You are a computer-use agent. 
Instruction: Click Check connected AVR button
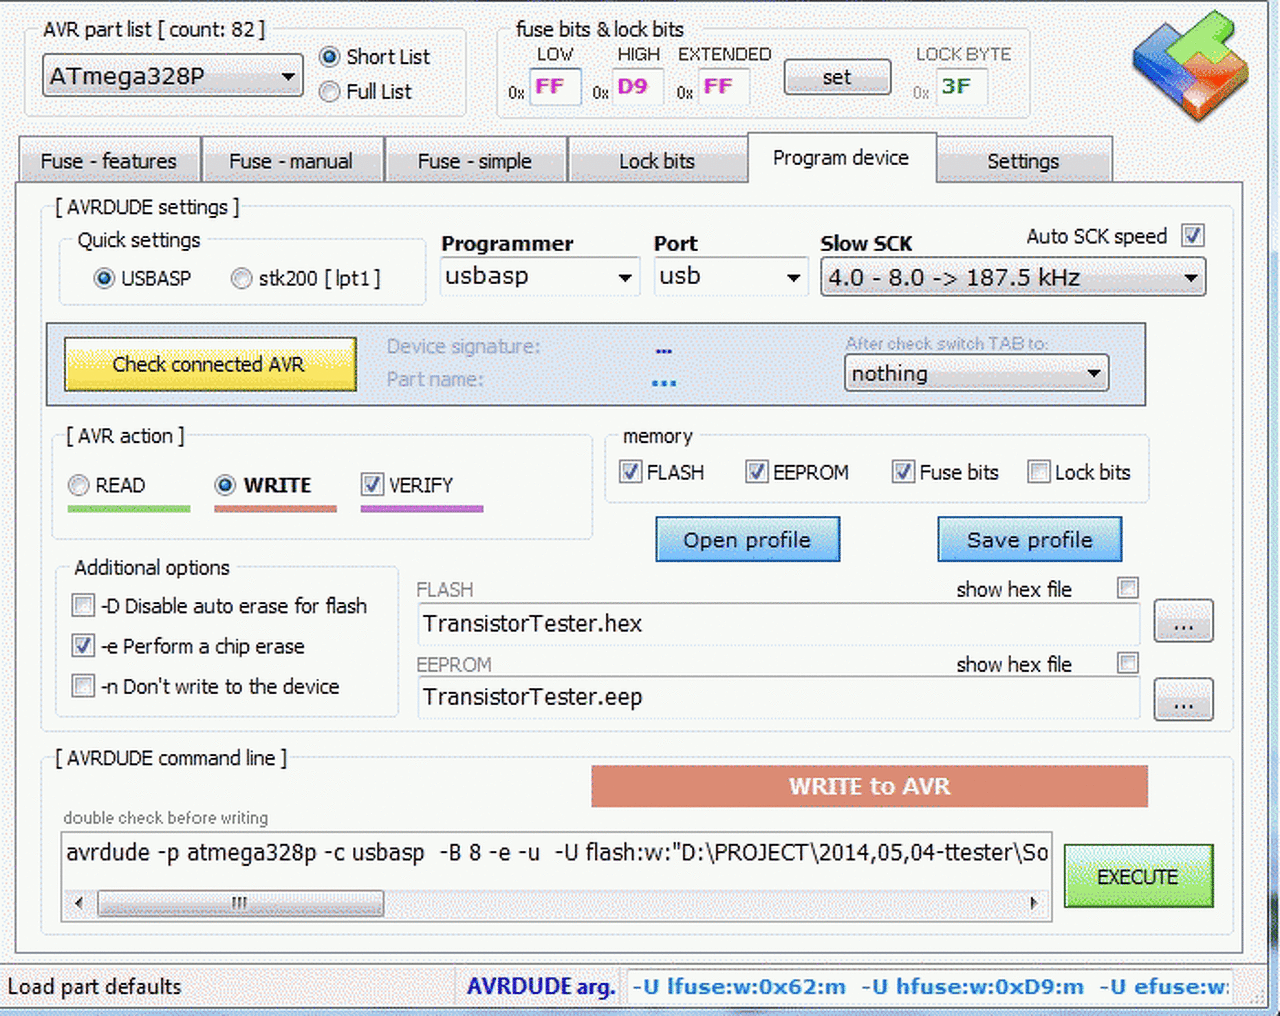(x=210, y=364)
